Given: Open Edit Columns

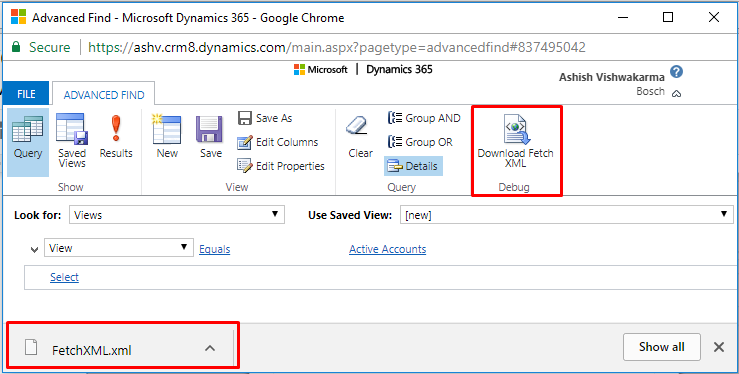Looking at the screenshot, I should [278, 142].
